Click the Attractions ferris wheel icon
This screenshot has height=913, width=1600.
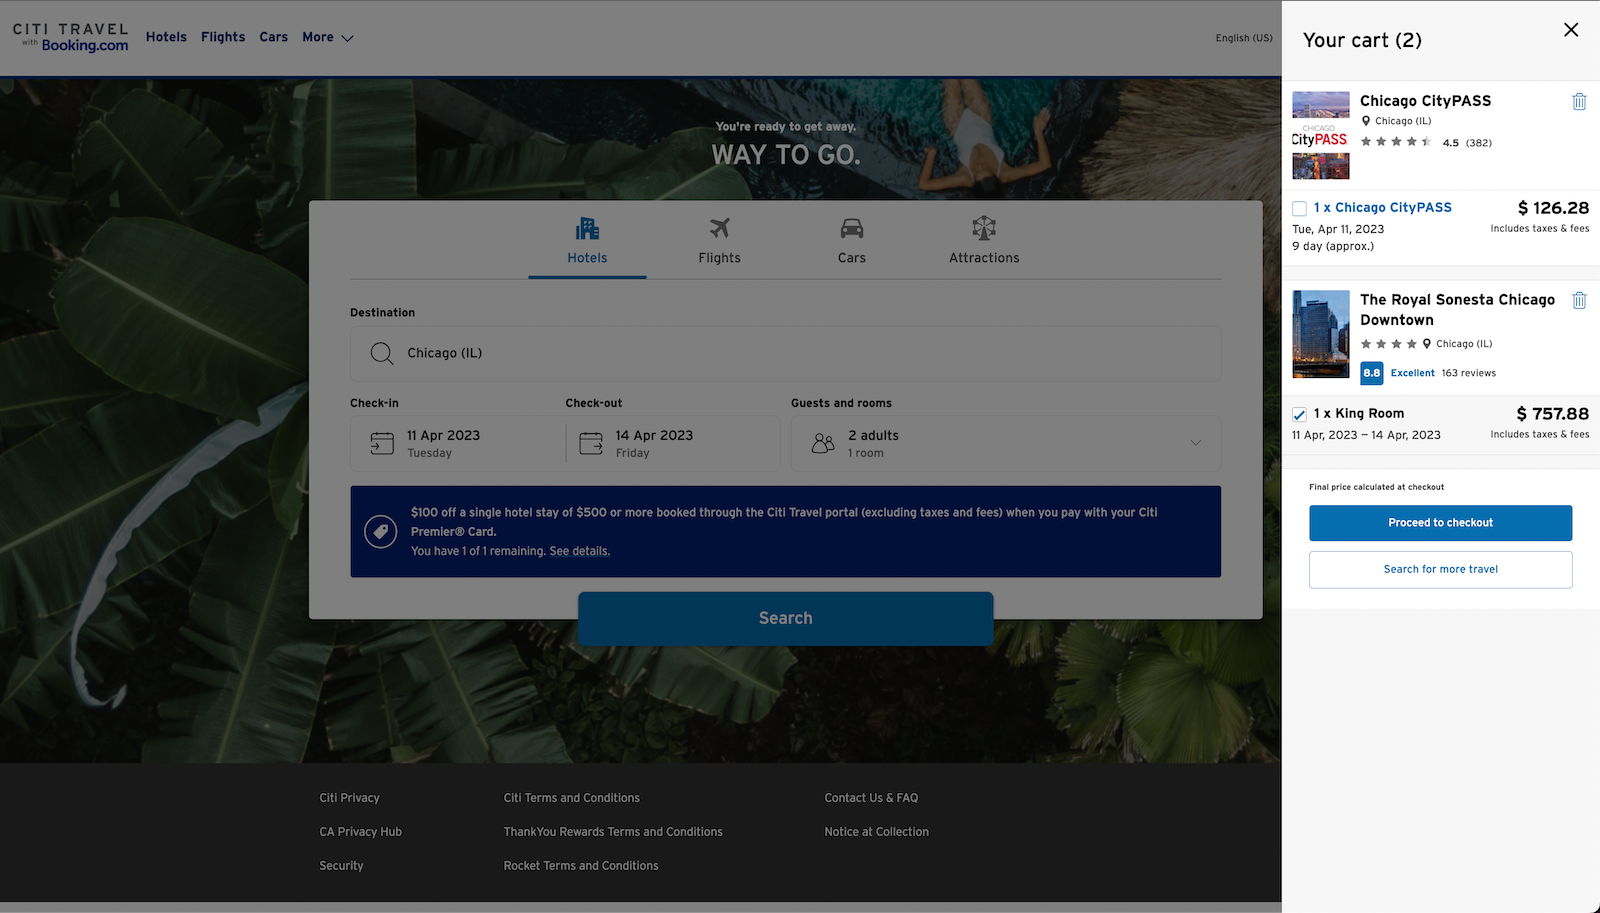[x=984, y=228]
